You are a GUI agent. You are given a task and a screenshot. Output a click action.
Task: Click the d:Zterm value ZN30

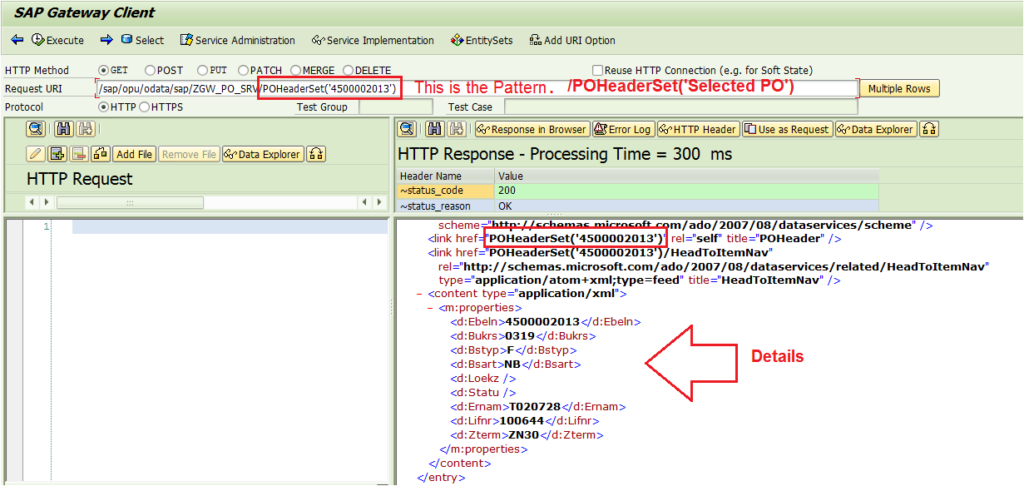(524, 434)
